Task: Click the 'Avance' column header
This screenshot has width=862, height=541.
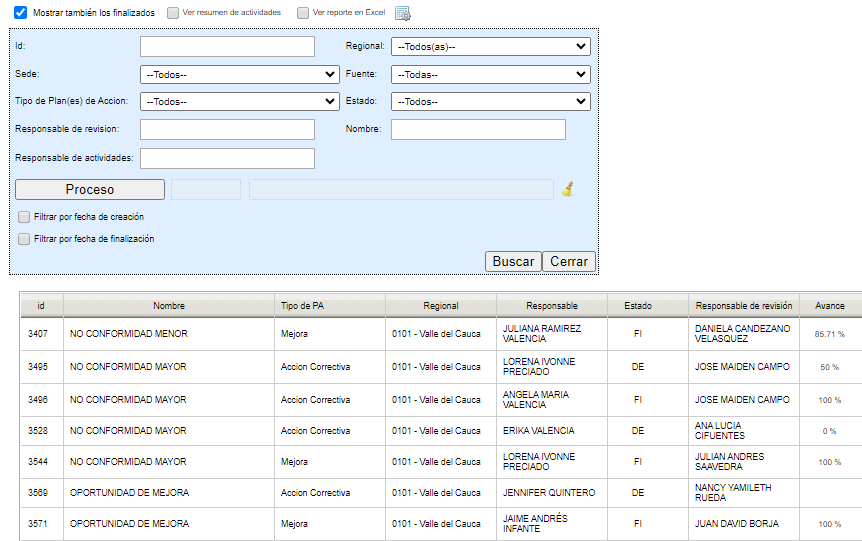Action: tap(829, 306)
